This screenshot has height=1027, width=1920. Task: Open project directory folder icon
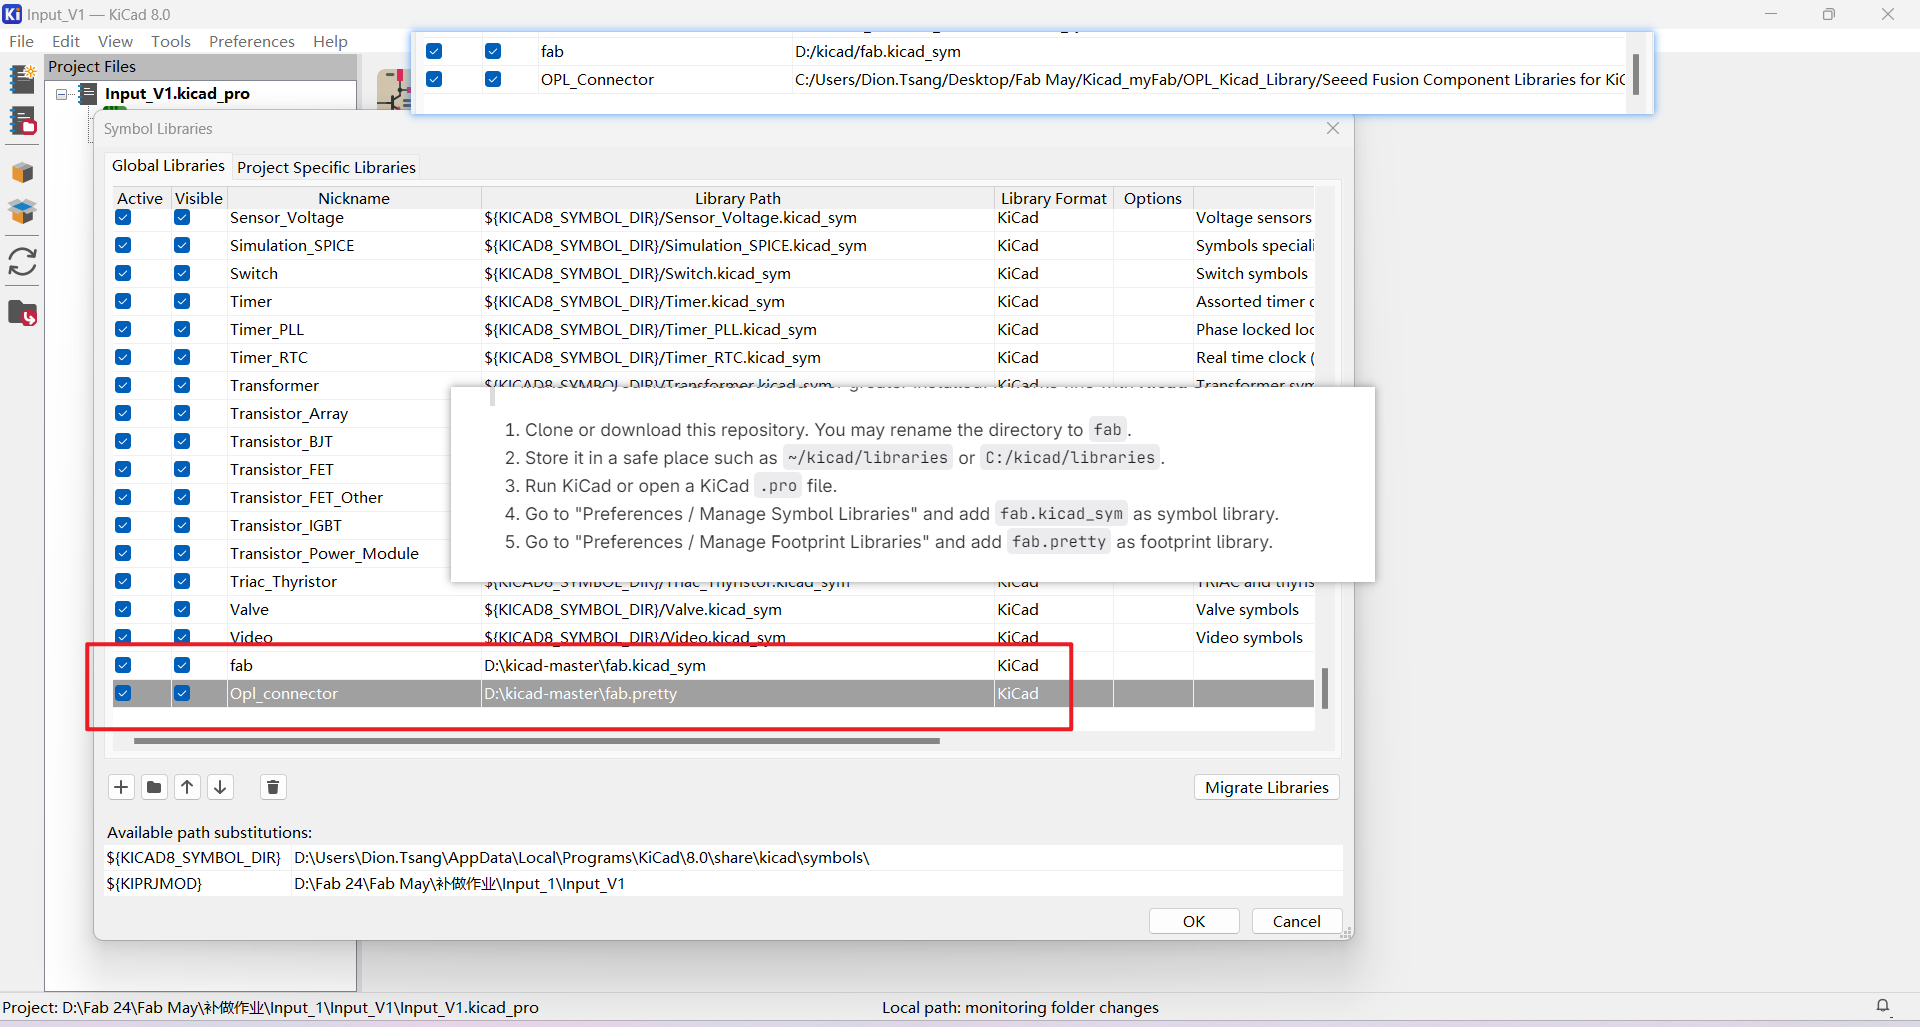click(x=22, y=313)
